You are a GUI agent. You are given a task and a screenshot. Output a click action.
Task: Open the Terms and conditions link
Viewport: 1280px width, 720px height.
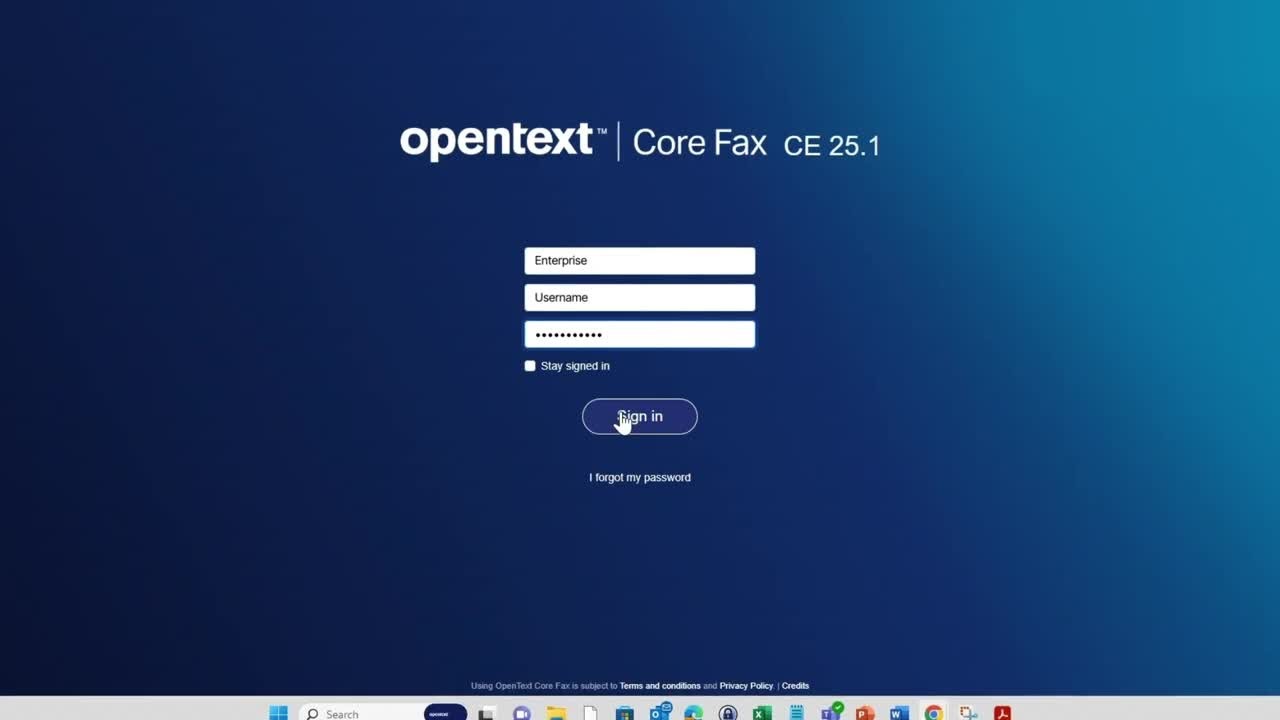[660, 686]
